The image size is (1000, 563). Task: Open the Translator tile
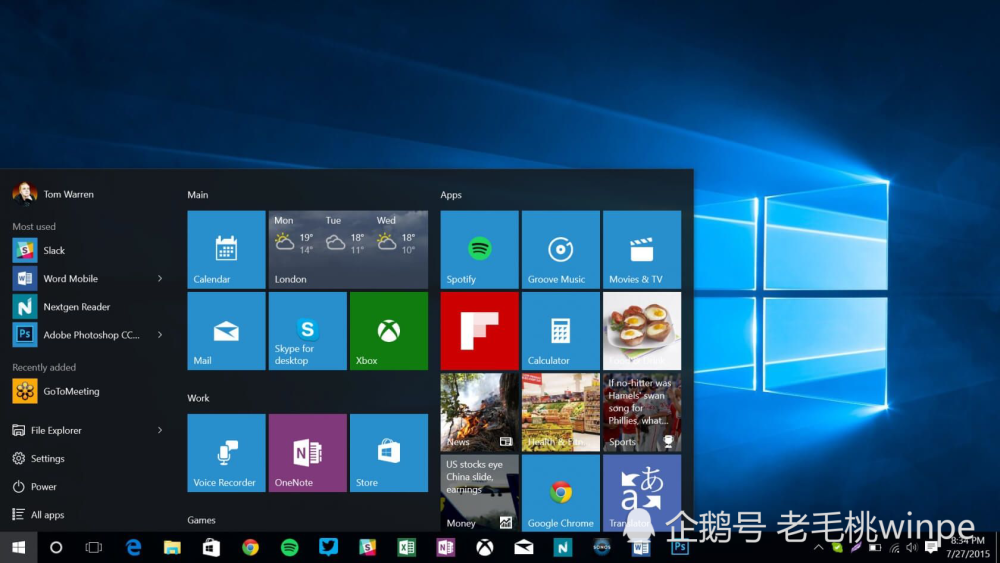[x=642, y=493]
